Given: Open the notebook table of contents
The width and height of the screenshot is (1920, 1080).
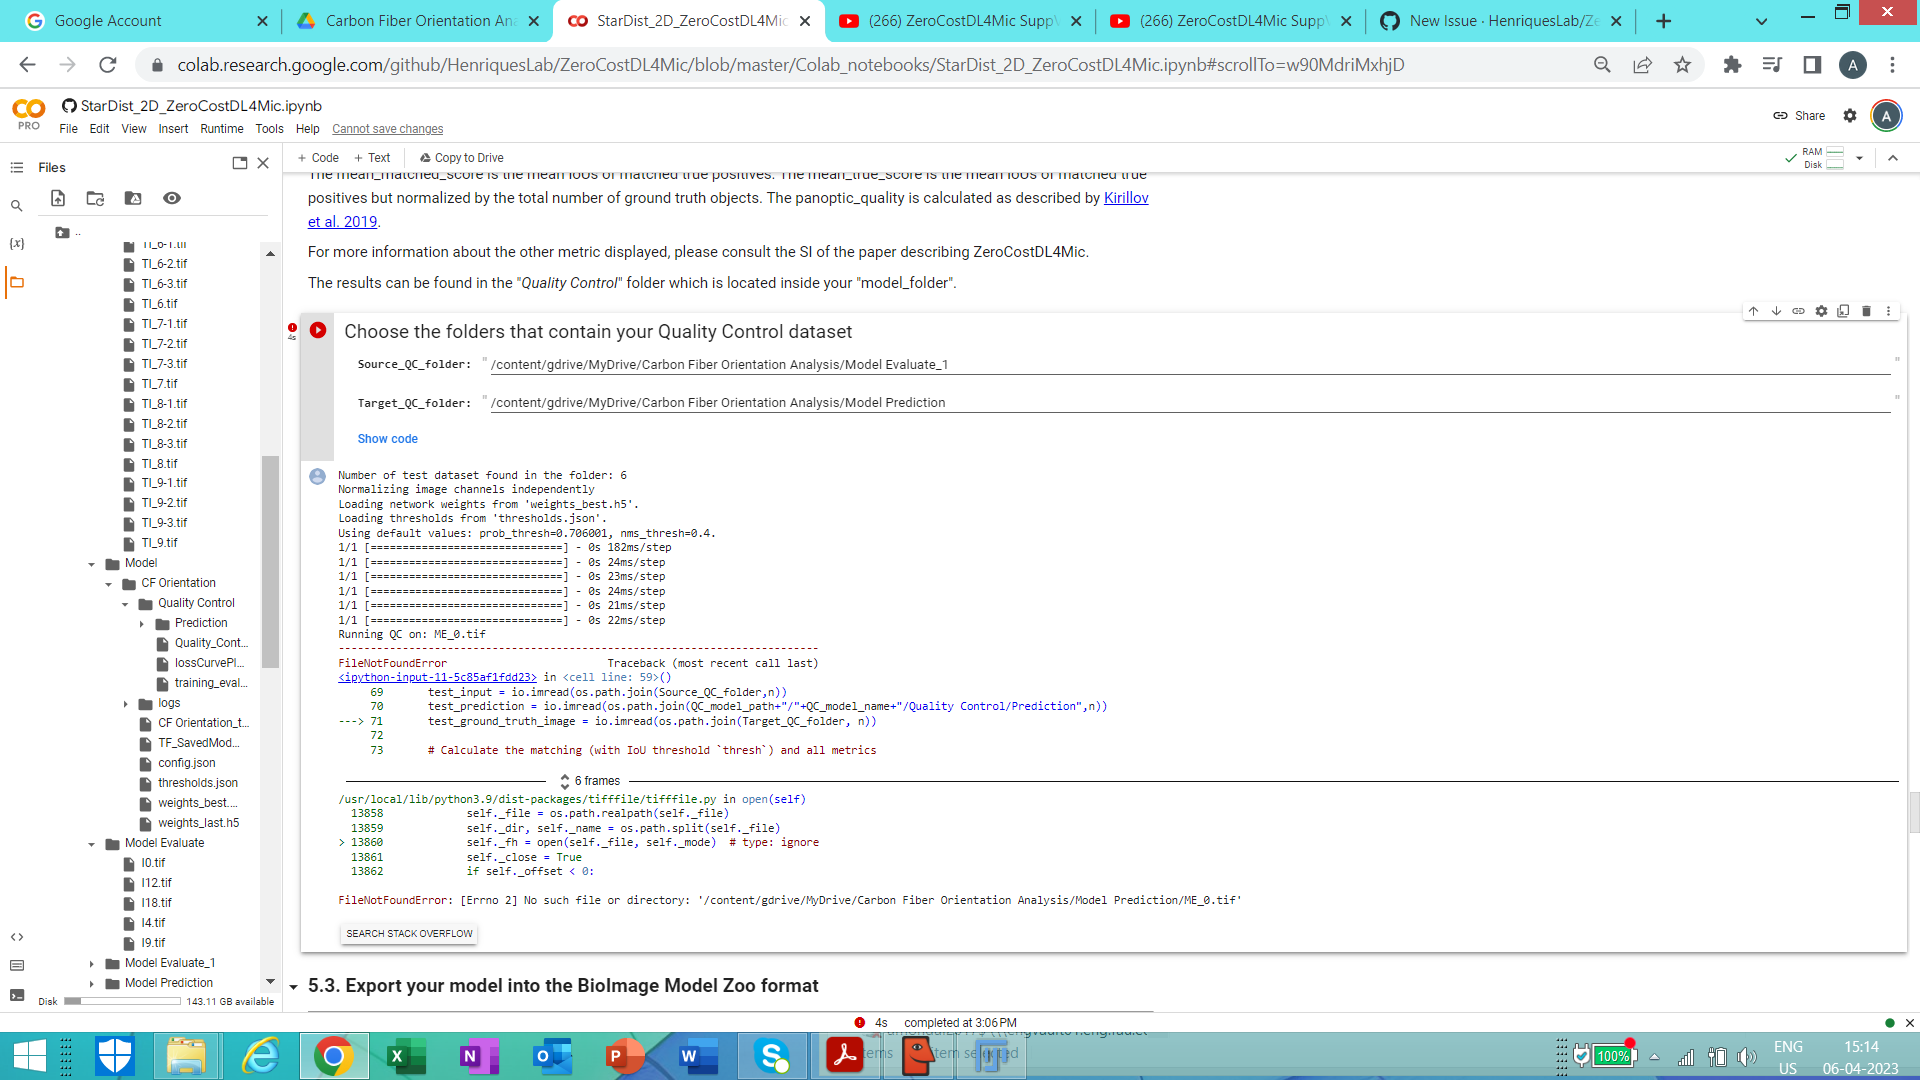Looking at the screenshot, I should 16,167.
